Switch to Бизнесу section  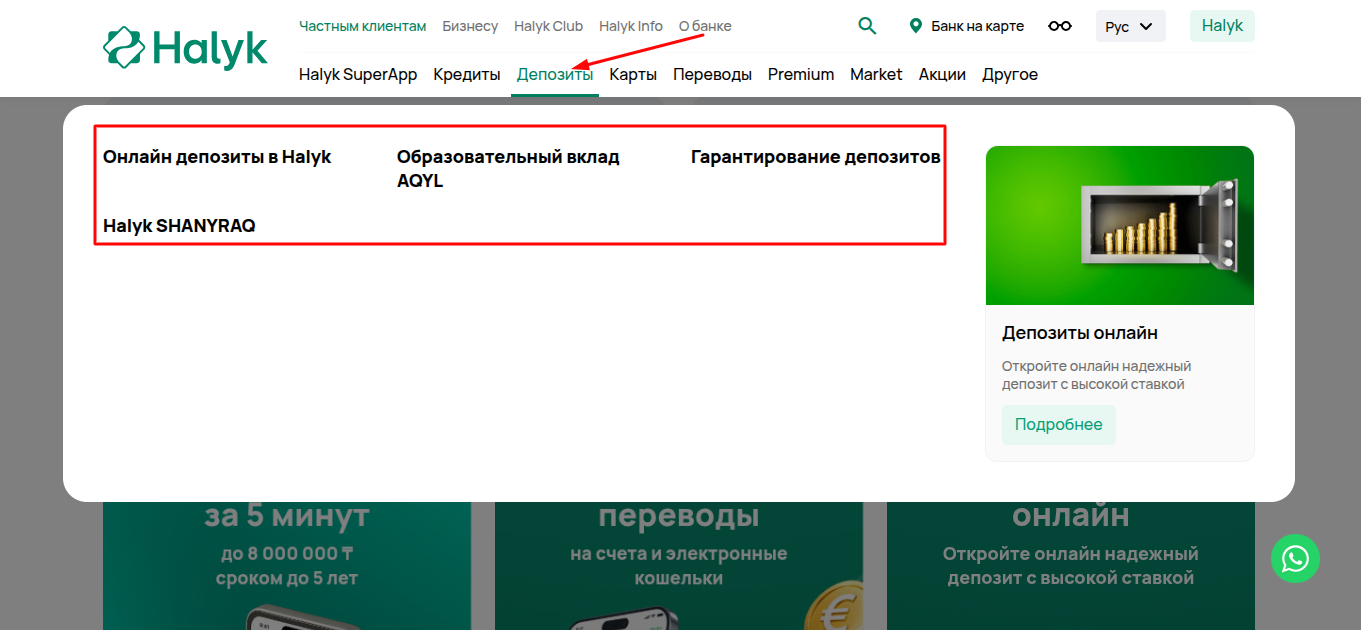(x=470, y=26)
